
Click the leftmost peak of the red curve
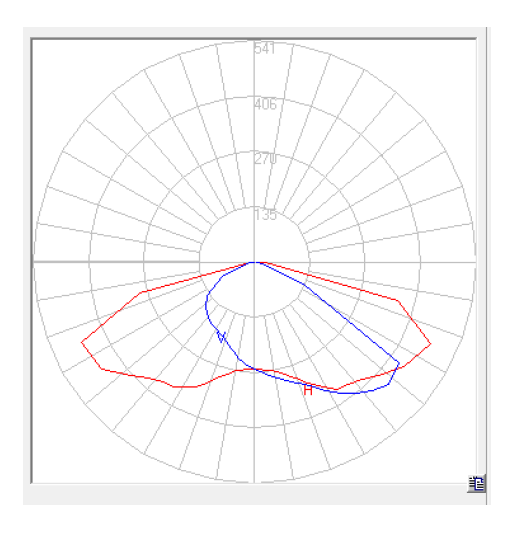click(x=81, y=342)
